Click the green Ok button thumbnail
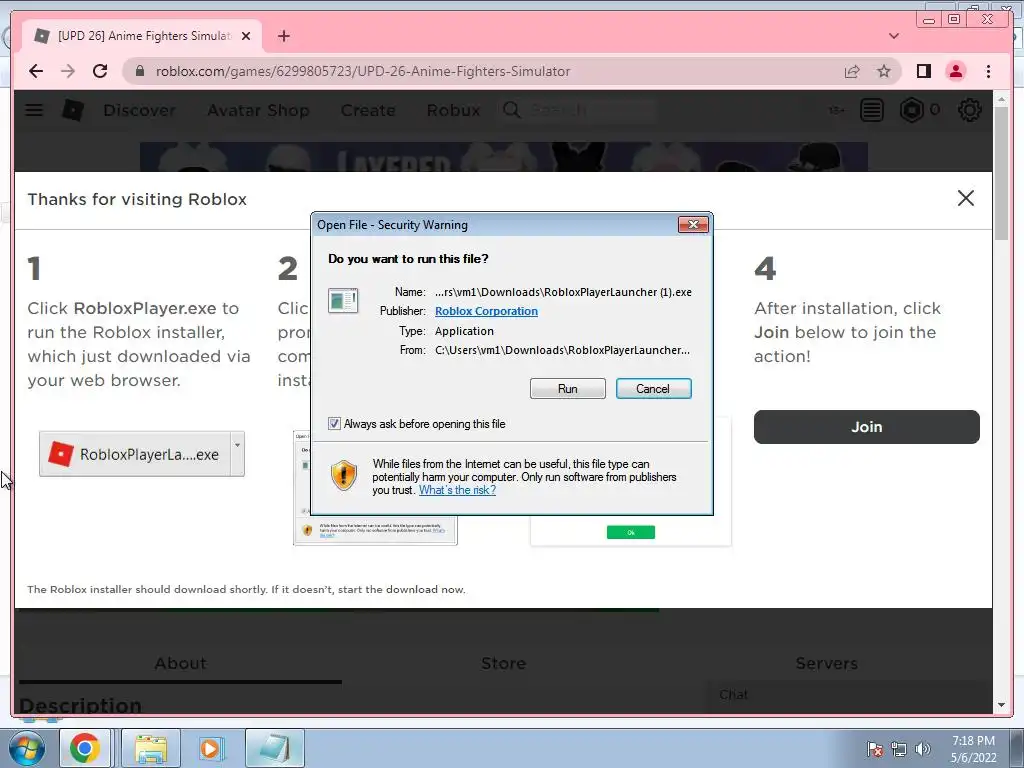Screen dimensions: 1024x768 click(x=630, y=532)
